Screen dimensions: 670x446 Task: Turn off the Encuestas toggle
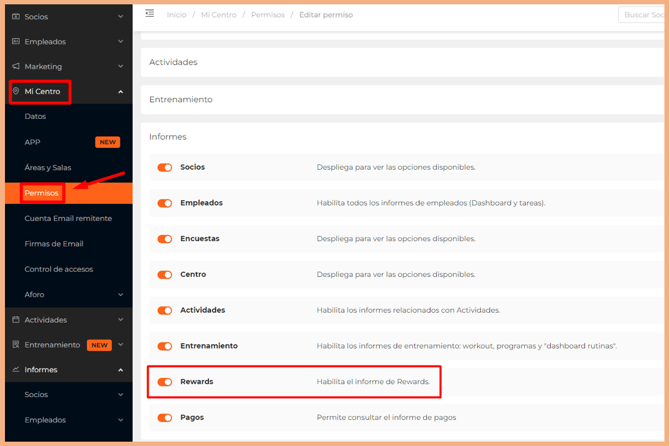165,239
